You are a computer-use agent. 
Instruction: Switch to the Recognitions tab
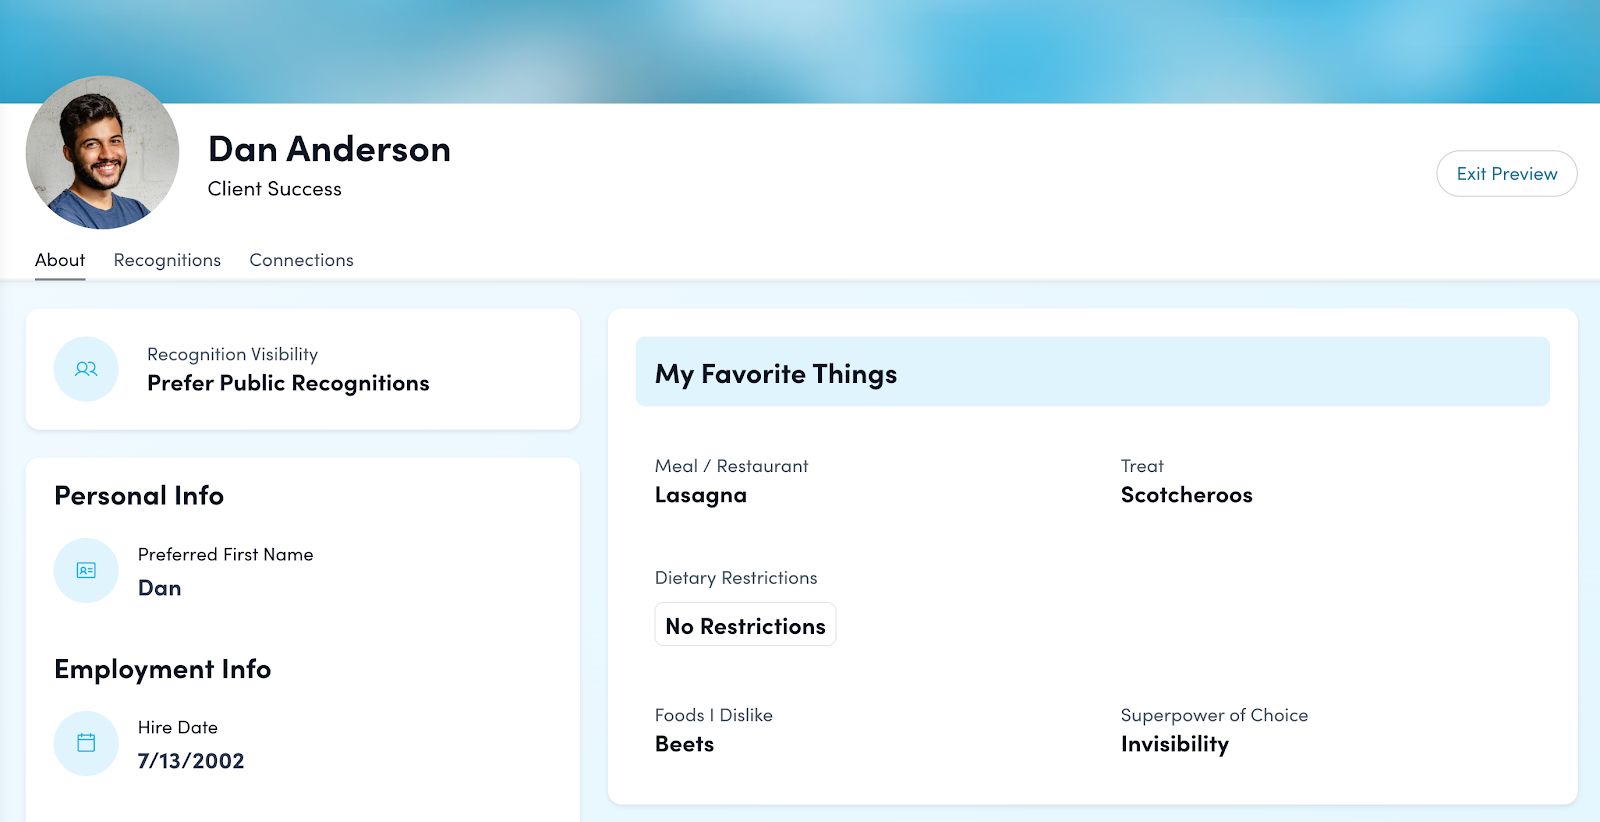coord(167,260)
